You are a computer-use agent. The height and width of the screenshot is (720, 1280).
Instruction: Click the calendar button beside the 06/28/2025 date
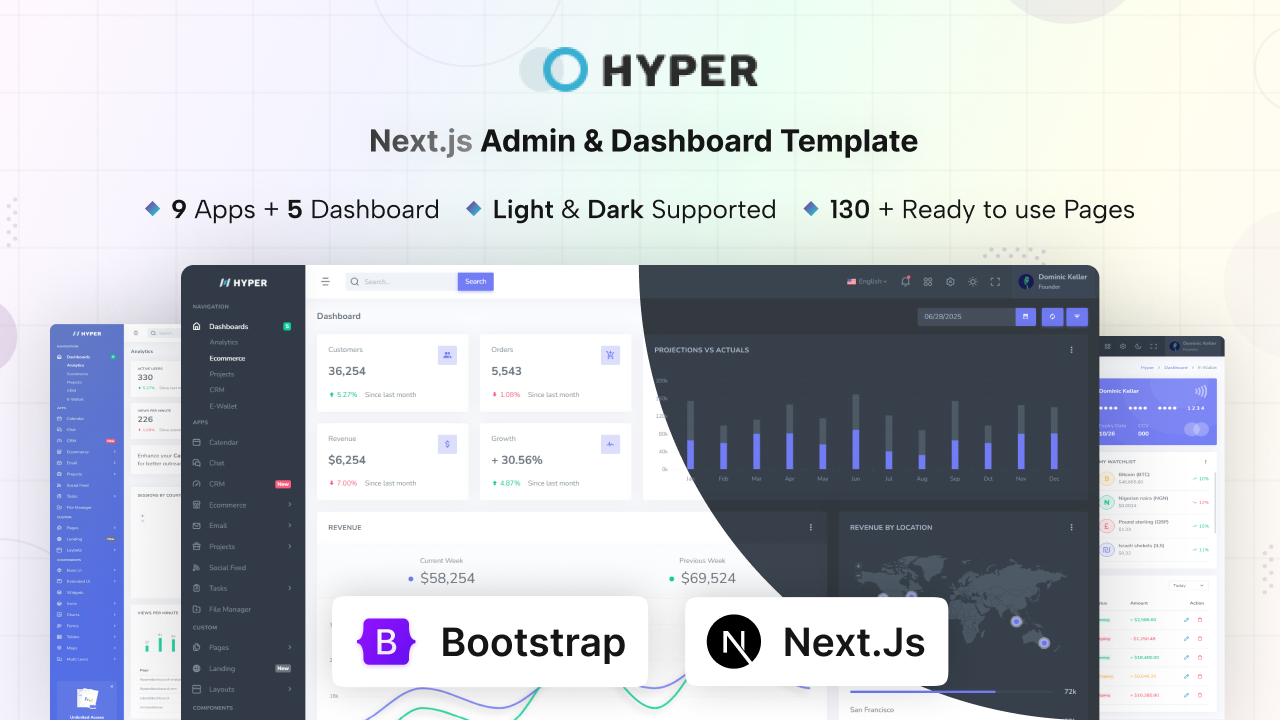[1025, 316]
